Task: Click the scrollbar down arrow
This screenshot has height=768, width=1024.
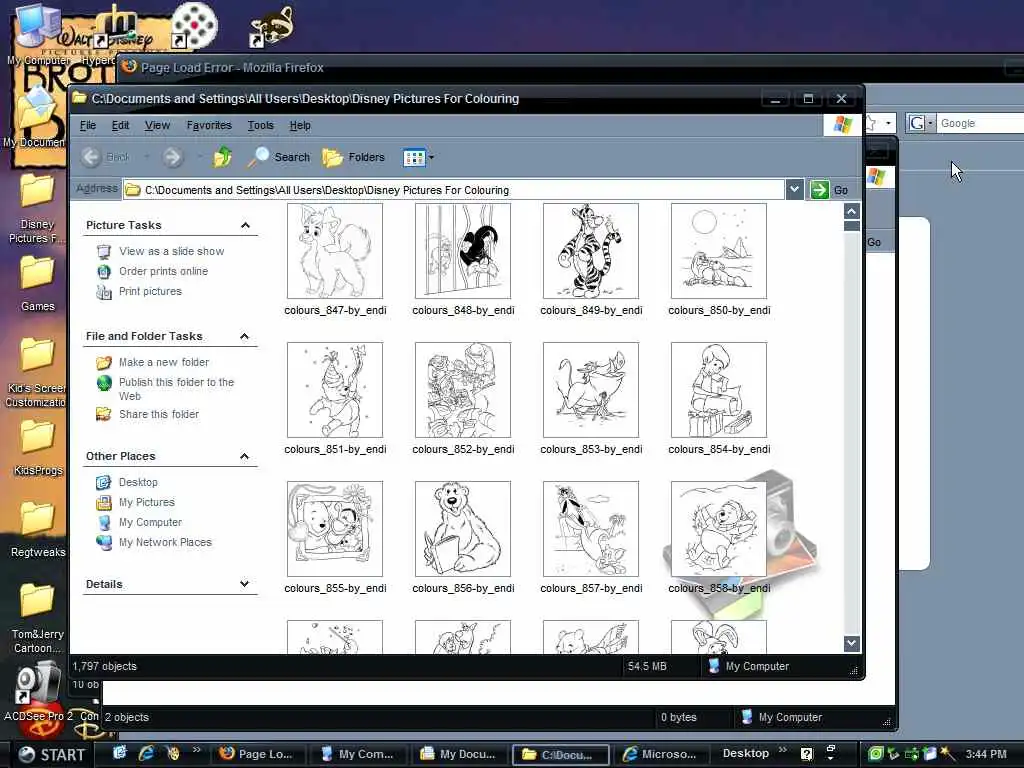Action: pyautogui.click(x=851, y=643)
